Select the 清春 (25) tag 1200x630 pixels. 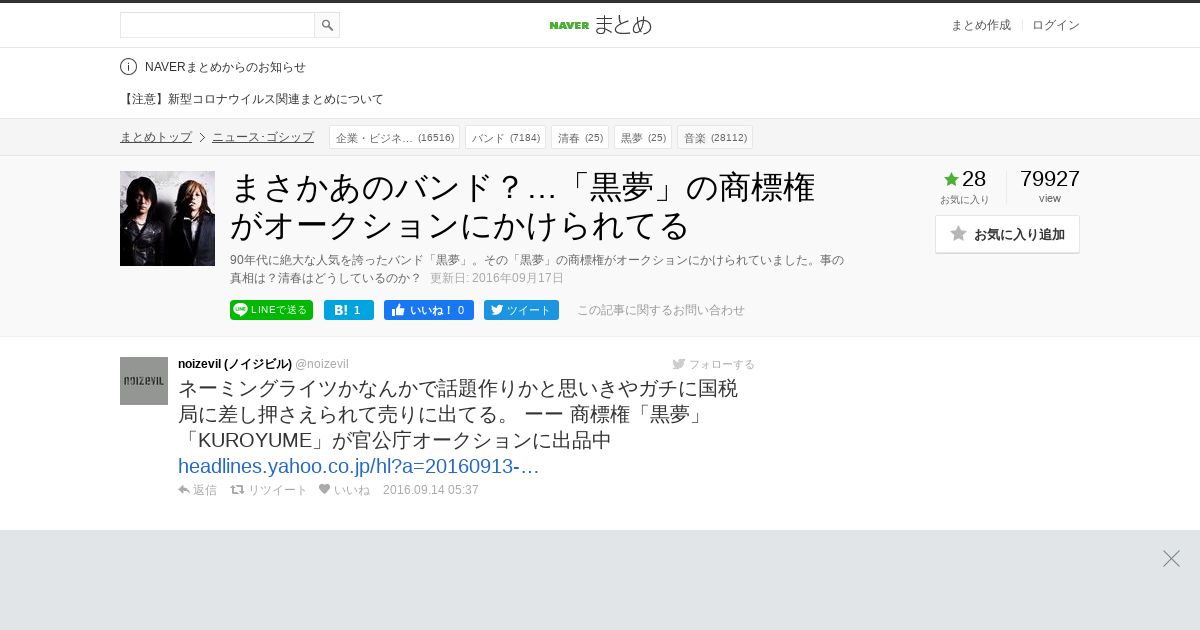(x=580, y=137)
